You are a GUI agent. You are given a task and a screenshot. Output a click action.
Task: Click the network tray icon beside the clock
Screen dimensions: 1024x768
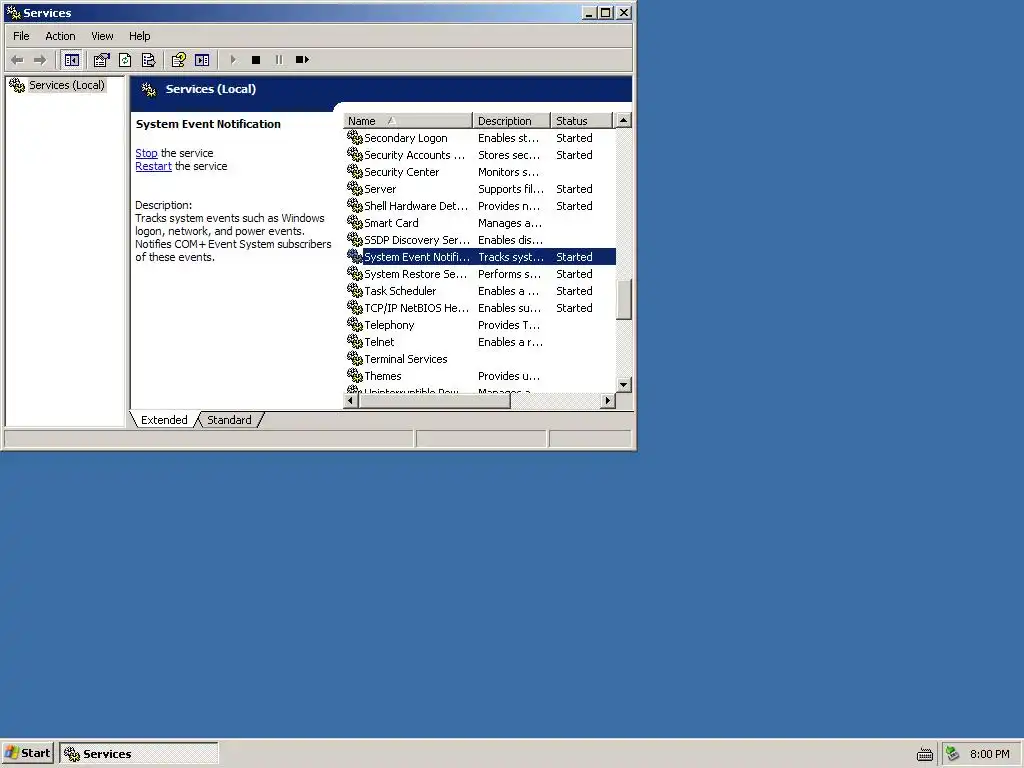point(953,754)
